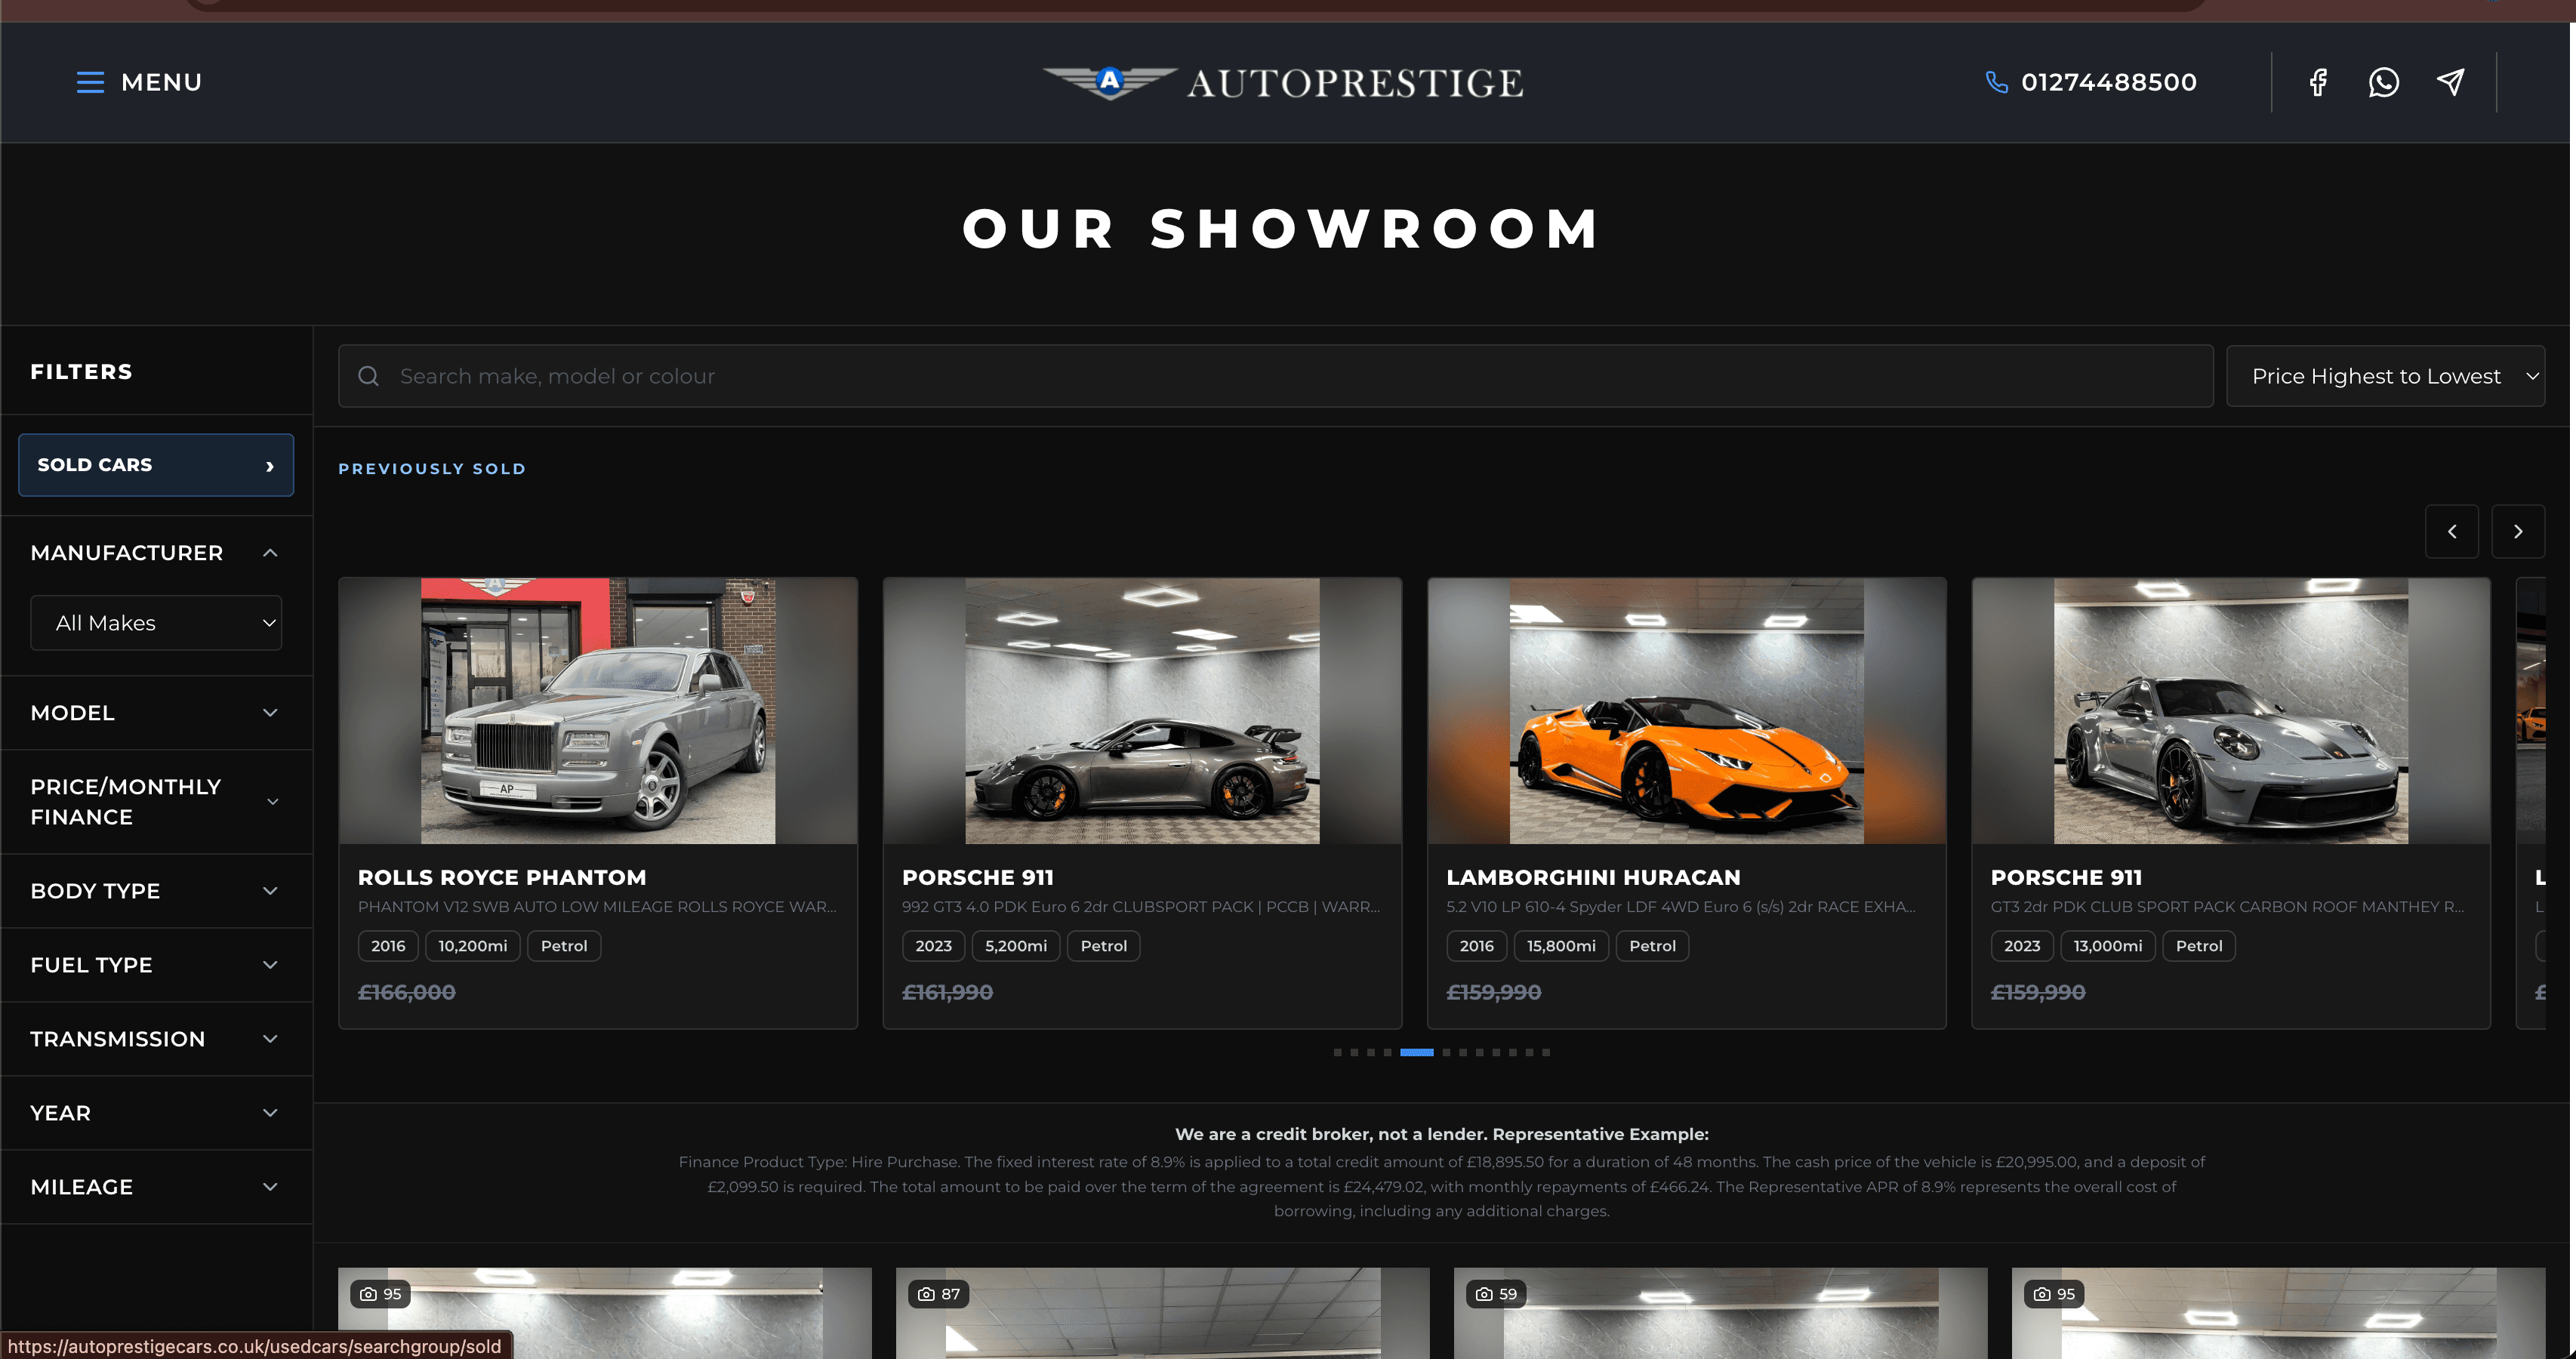Go to previous sold cars slide
The width and height of the screenshot is (2576, 1359).
click(2452, 532)
